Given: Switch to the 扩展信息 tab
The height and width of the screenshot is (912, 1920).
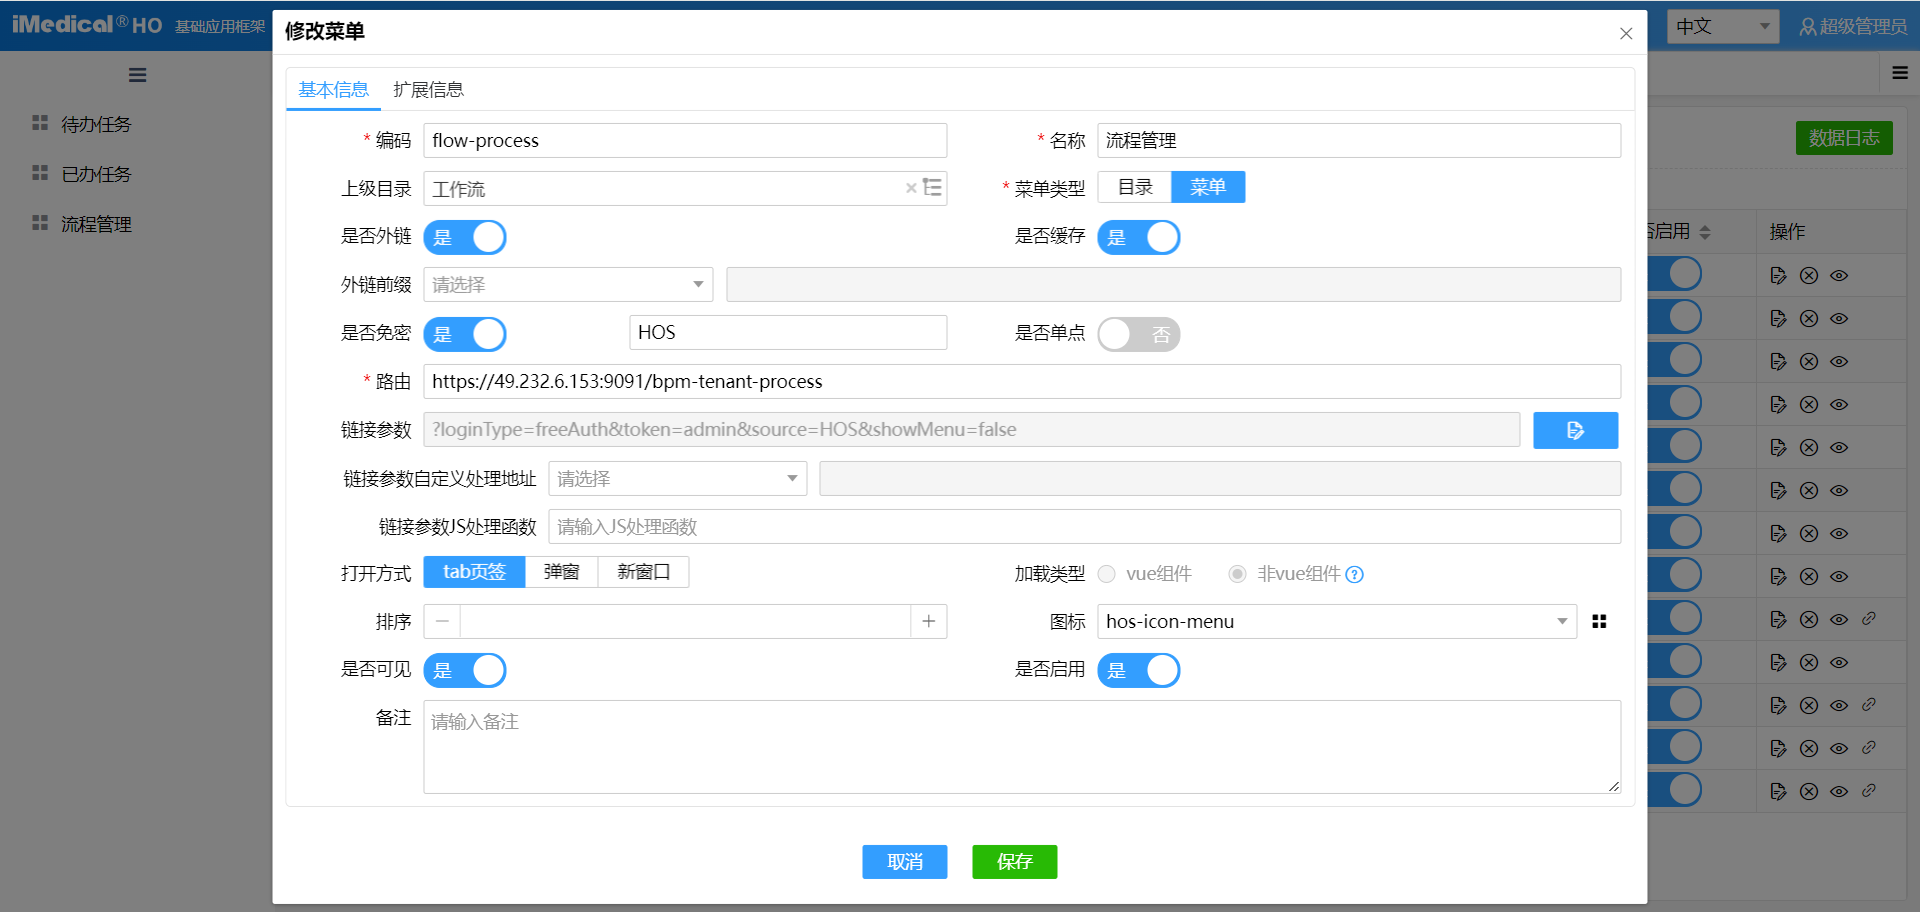Looking at the screenshot, I should (x=428, y=90).
